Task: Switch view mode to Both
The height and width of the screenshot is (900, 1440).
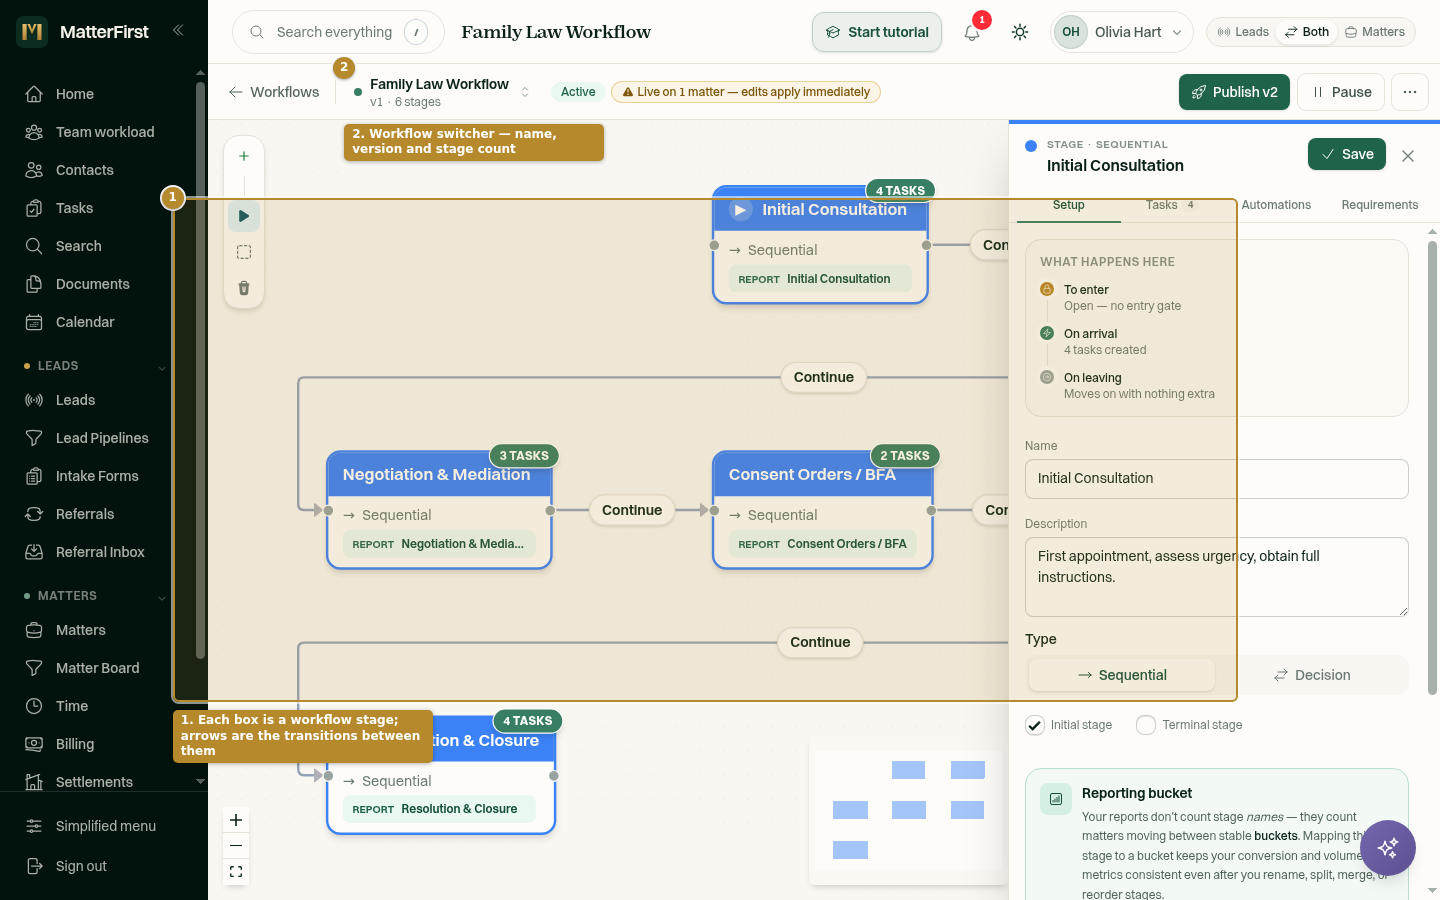Action: [x=1307, y=32]
